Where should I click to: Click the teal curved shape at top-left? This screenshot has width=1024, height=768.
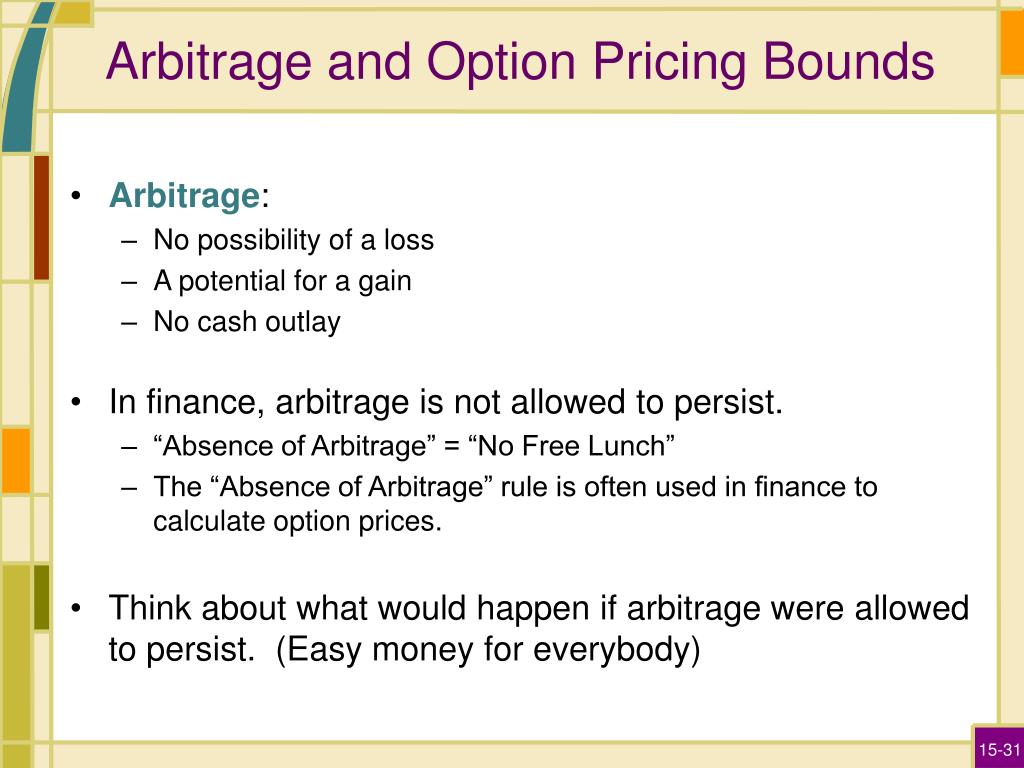click(26, 77)
